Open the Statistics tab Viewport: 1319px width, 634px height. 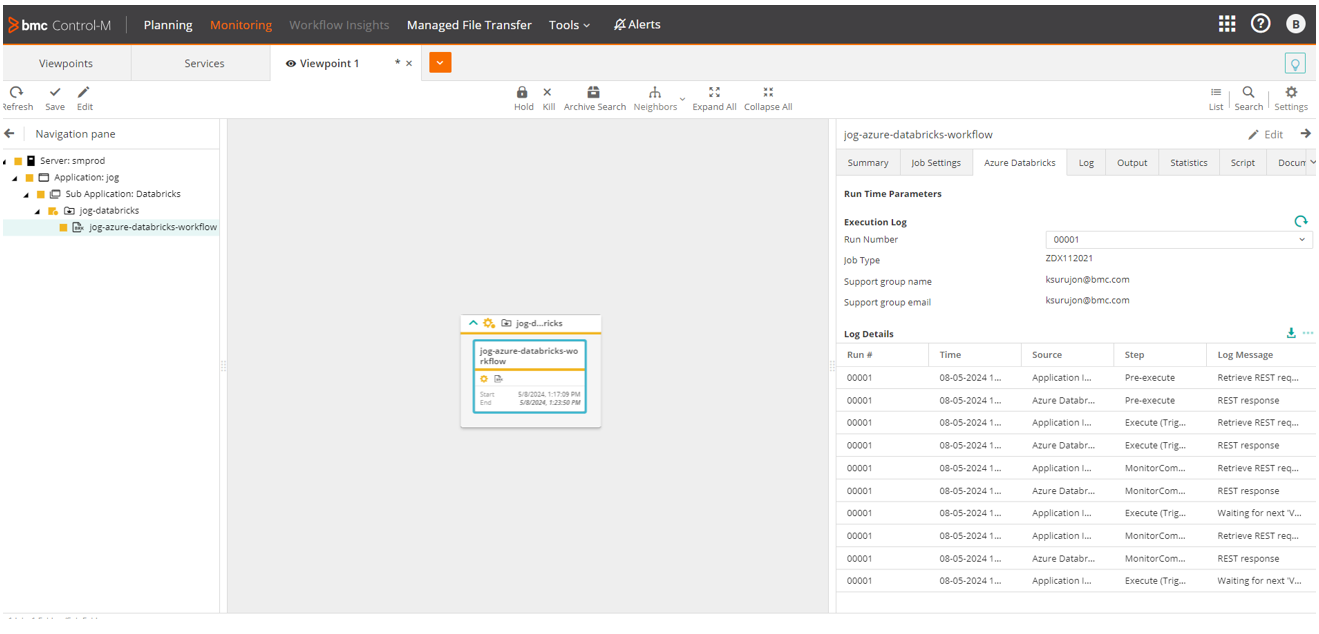pos(1189,163)
